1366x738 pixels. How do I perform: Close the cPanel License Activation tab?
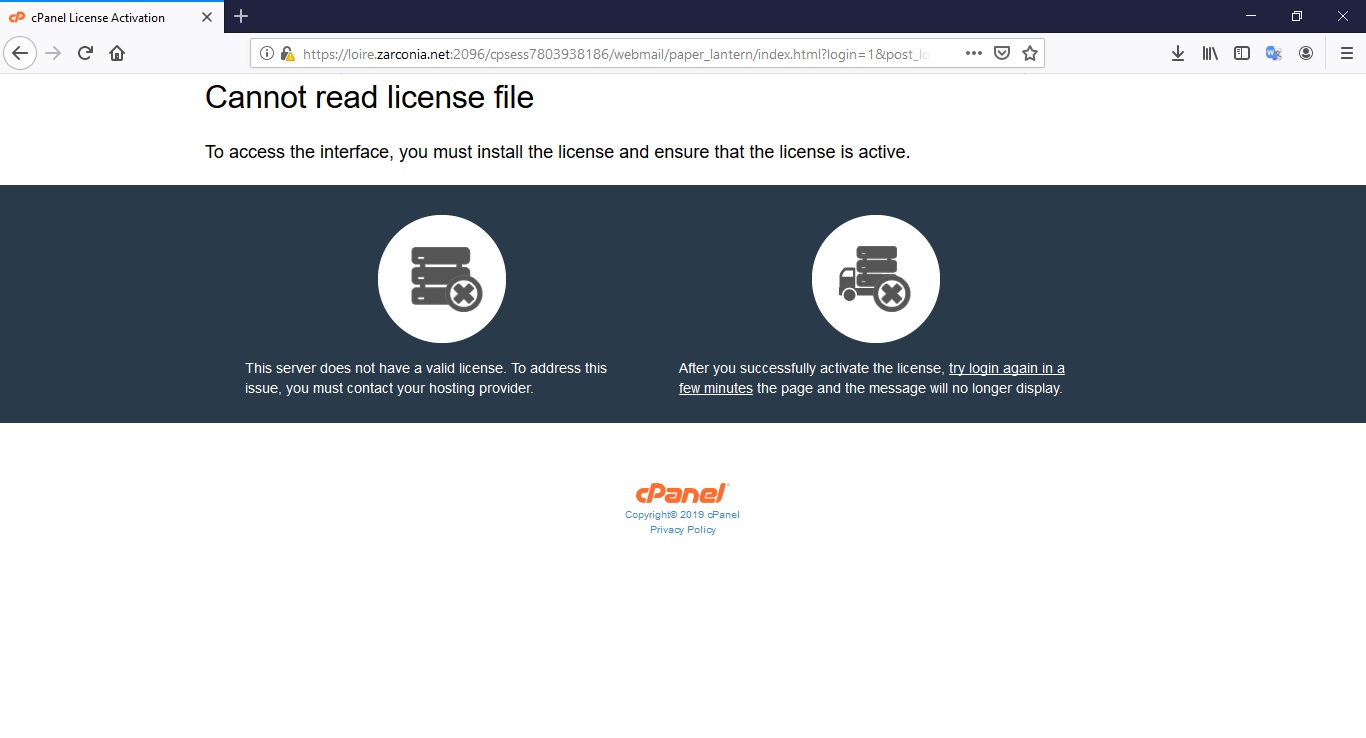[207, 17]
